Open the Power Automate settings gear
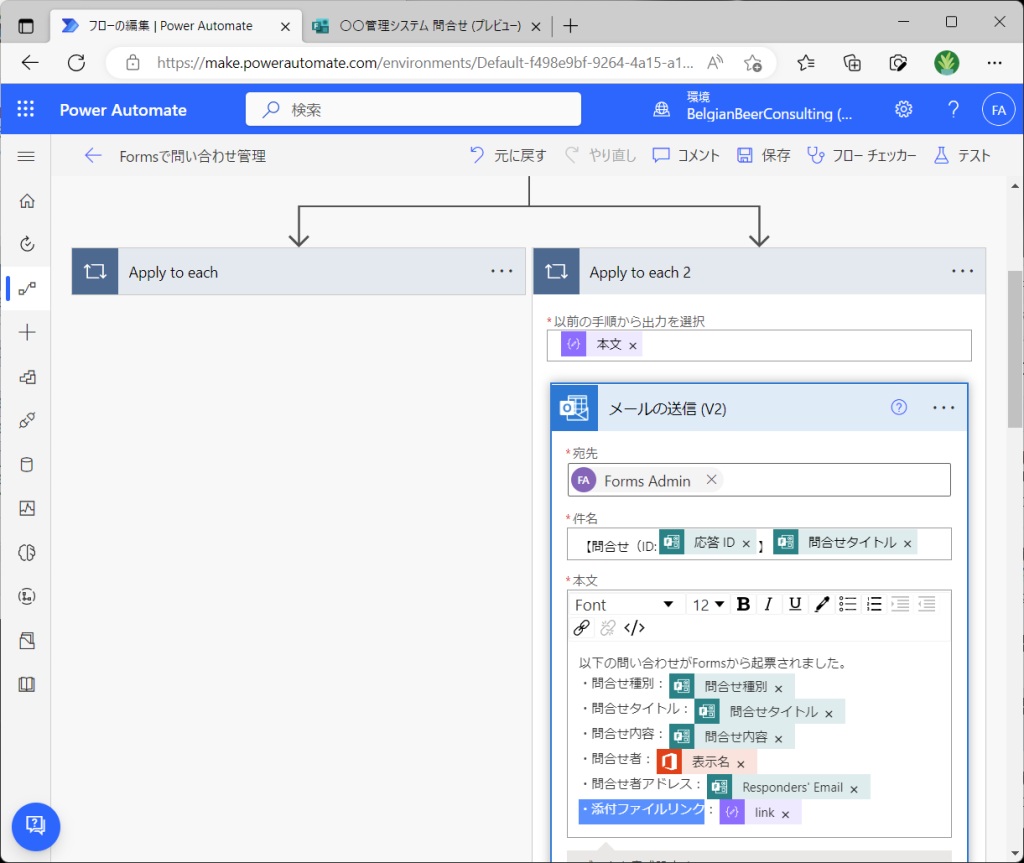This screenshot has width=1024, height=863. pyautogui.click(x=904, y=110)
